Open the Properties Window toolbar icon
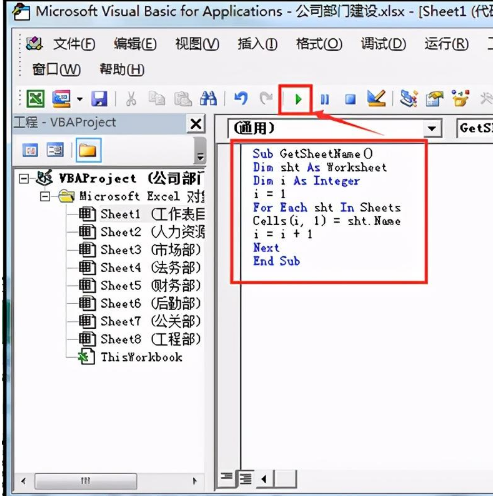Viewport: 493px width, 496px height. (x=434, y=99)
